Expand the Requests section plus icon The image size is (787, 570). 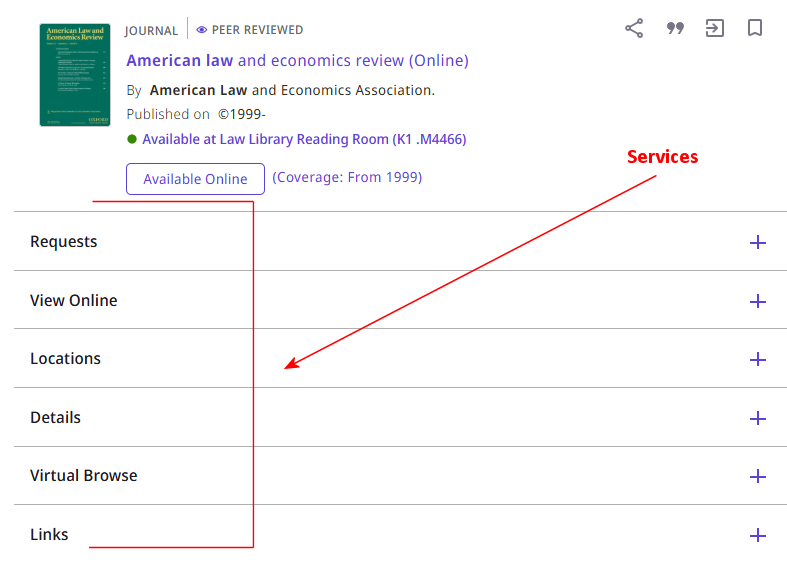coord(757,242)
